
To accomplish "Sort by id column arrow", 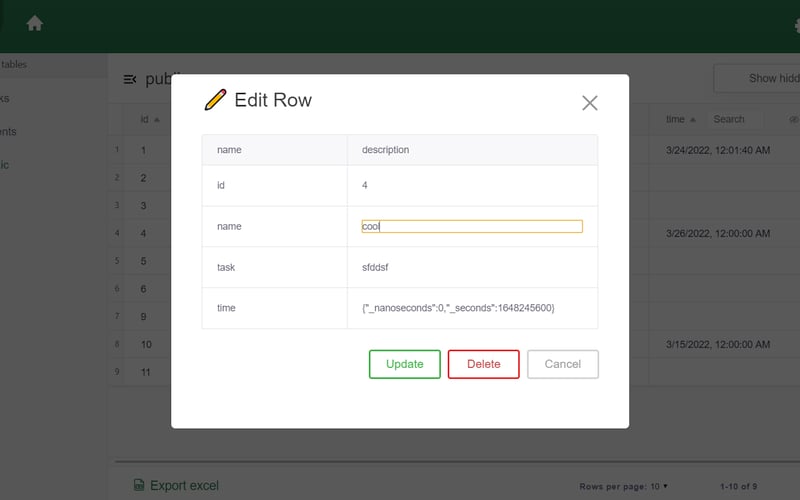I will click(x=157, y=120).
